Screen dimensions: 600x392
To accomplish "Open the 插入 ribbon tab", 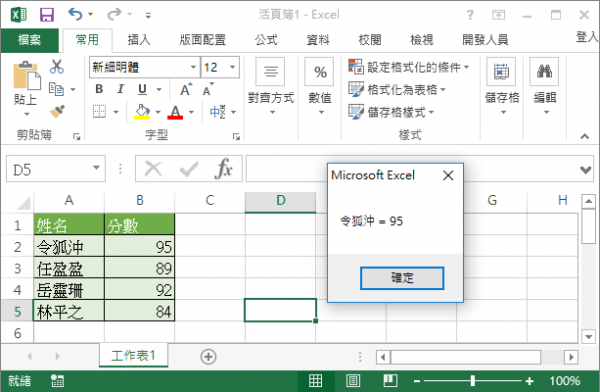I will [x=139, y=39].
